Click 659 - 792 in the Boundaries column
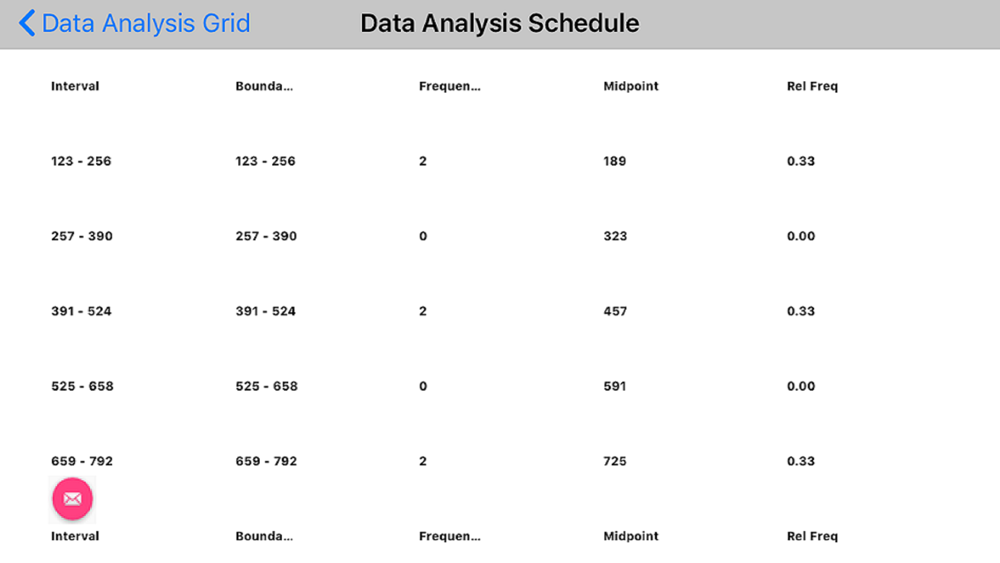 [266, 461]
